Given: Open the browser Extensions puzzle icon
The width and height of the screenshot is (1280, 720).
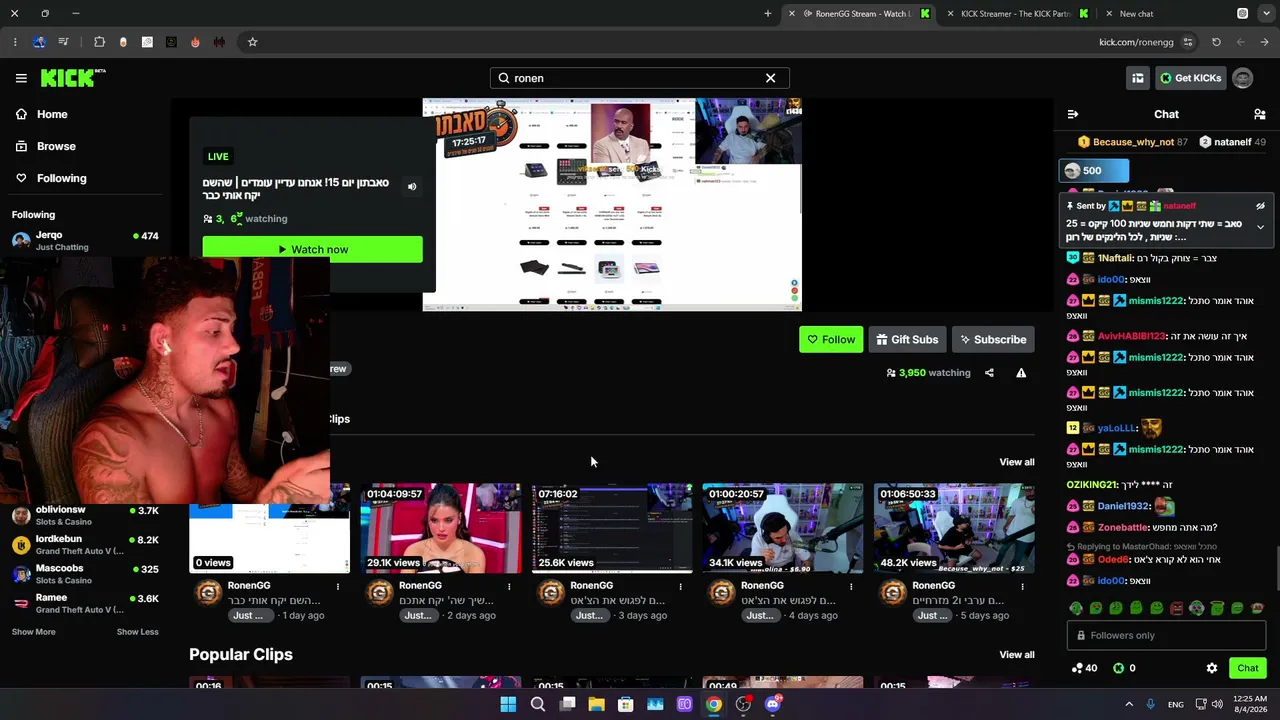Looking at the screenshot, I should [99, 42].
